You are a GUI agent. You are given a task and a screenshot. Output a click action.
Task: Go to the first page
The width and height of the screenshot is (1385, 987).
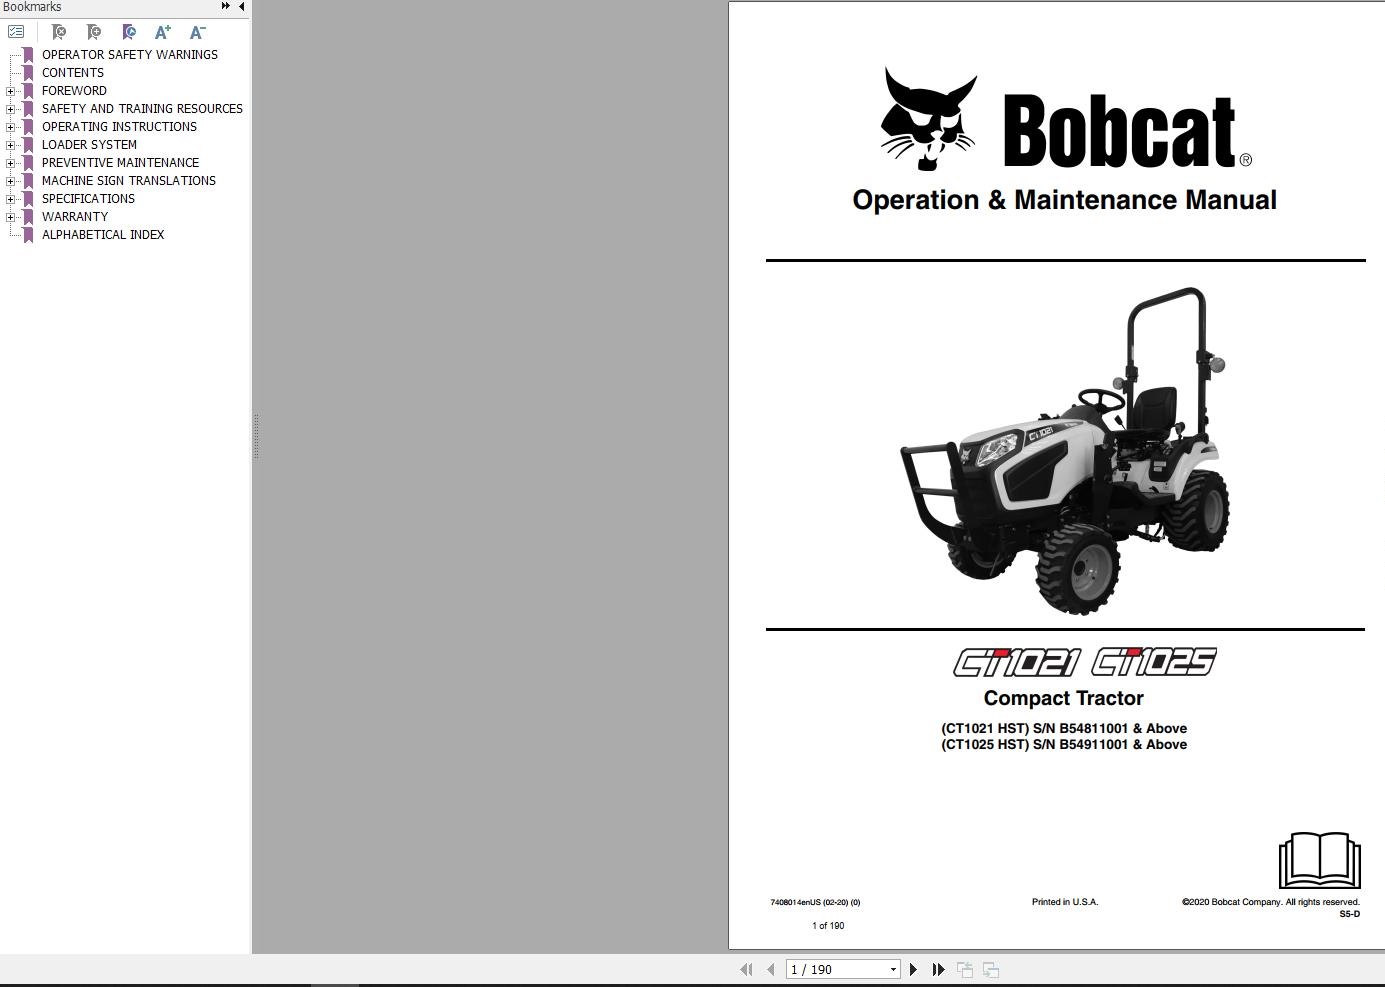[x=746, y=969]
